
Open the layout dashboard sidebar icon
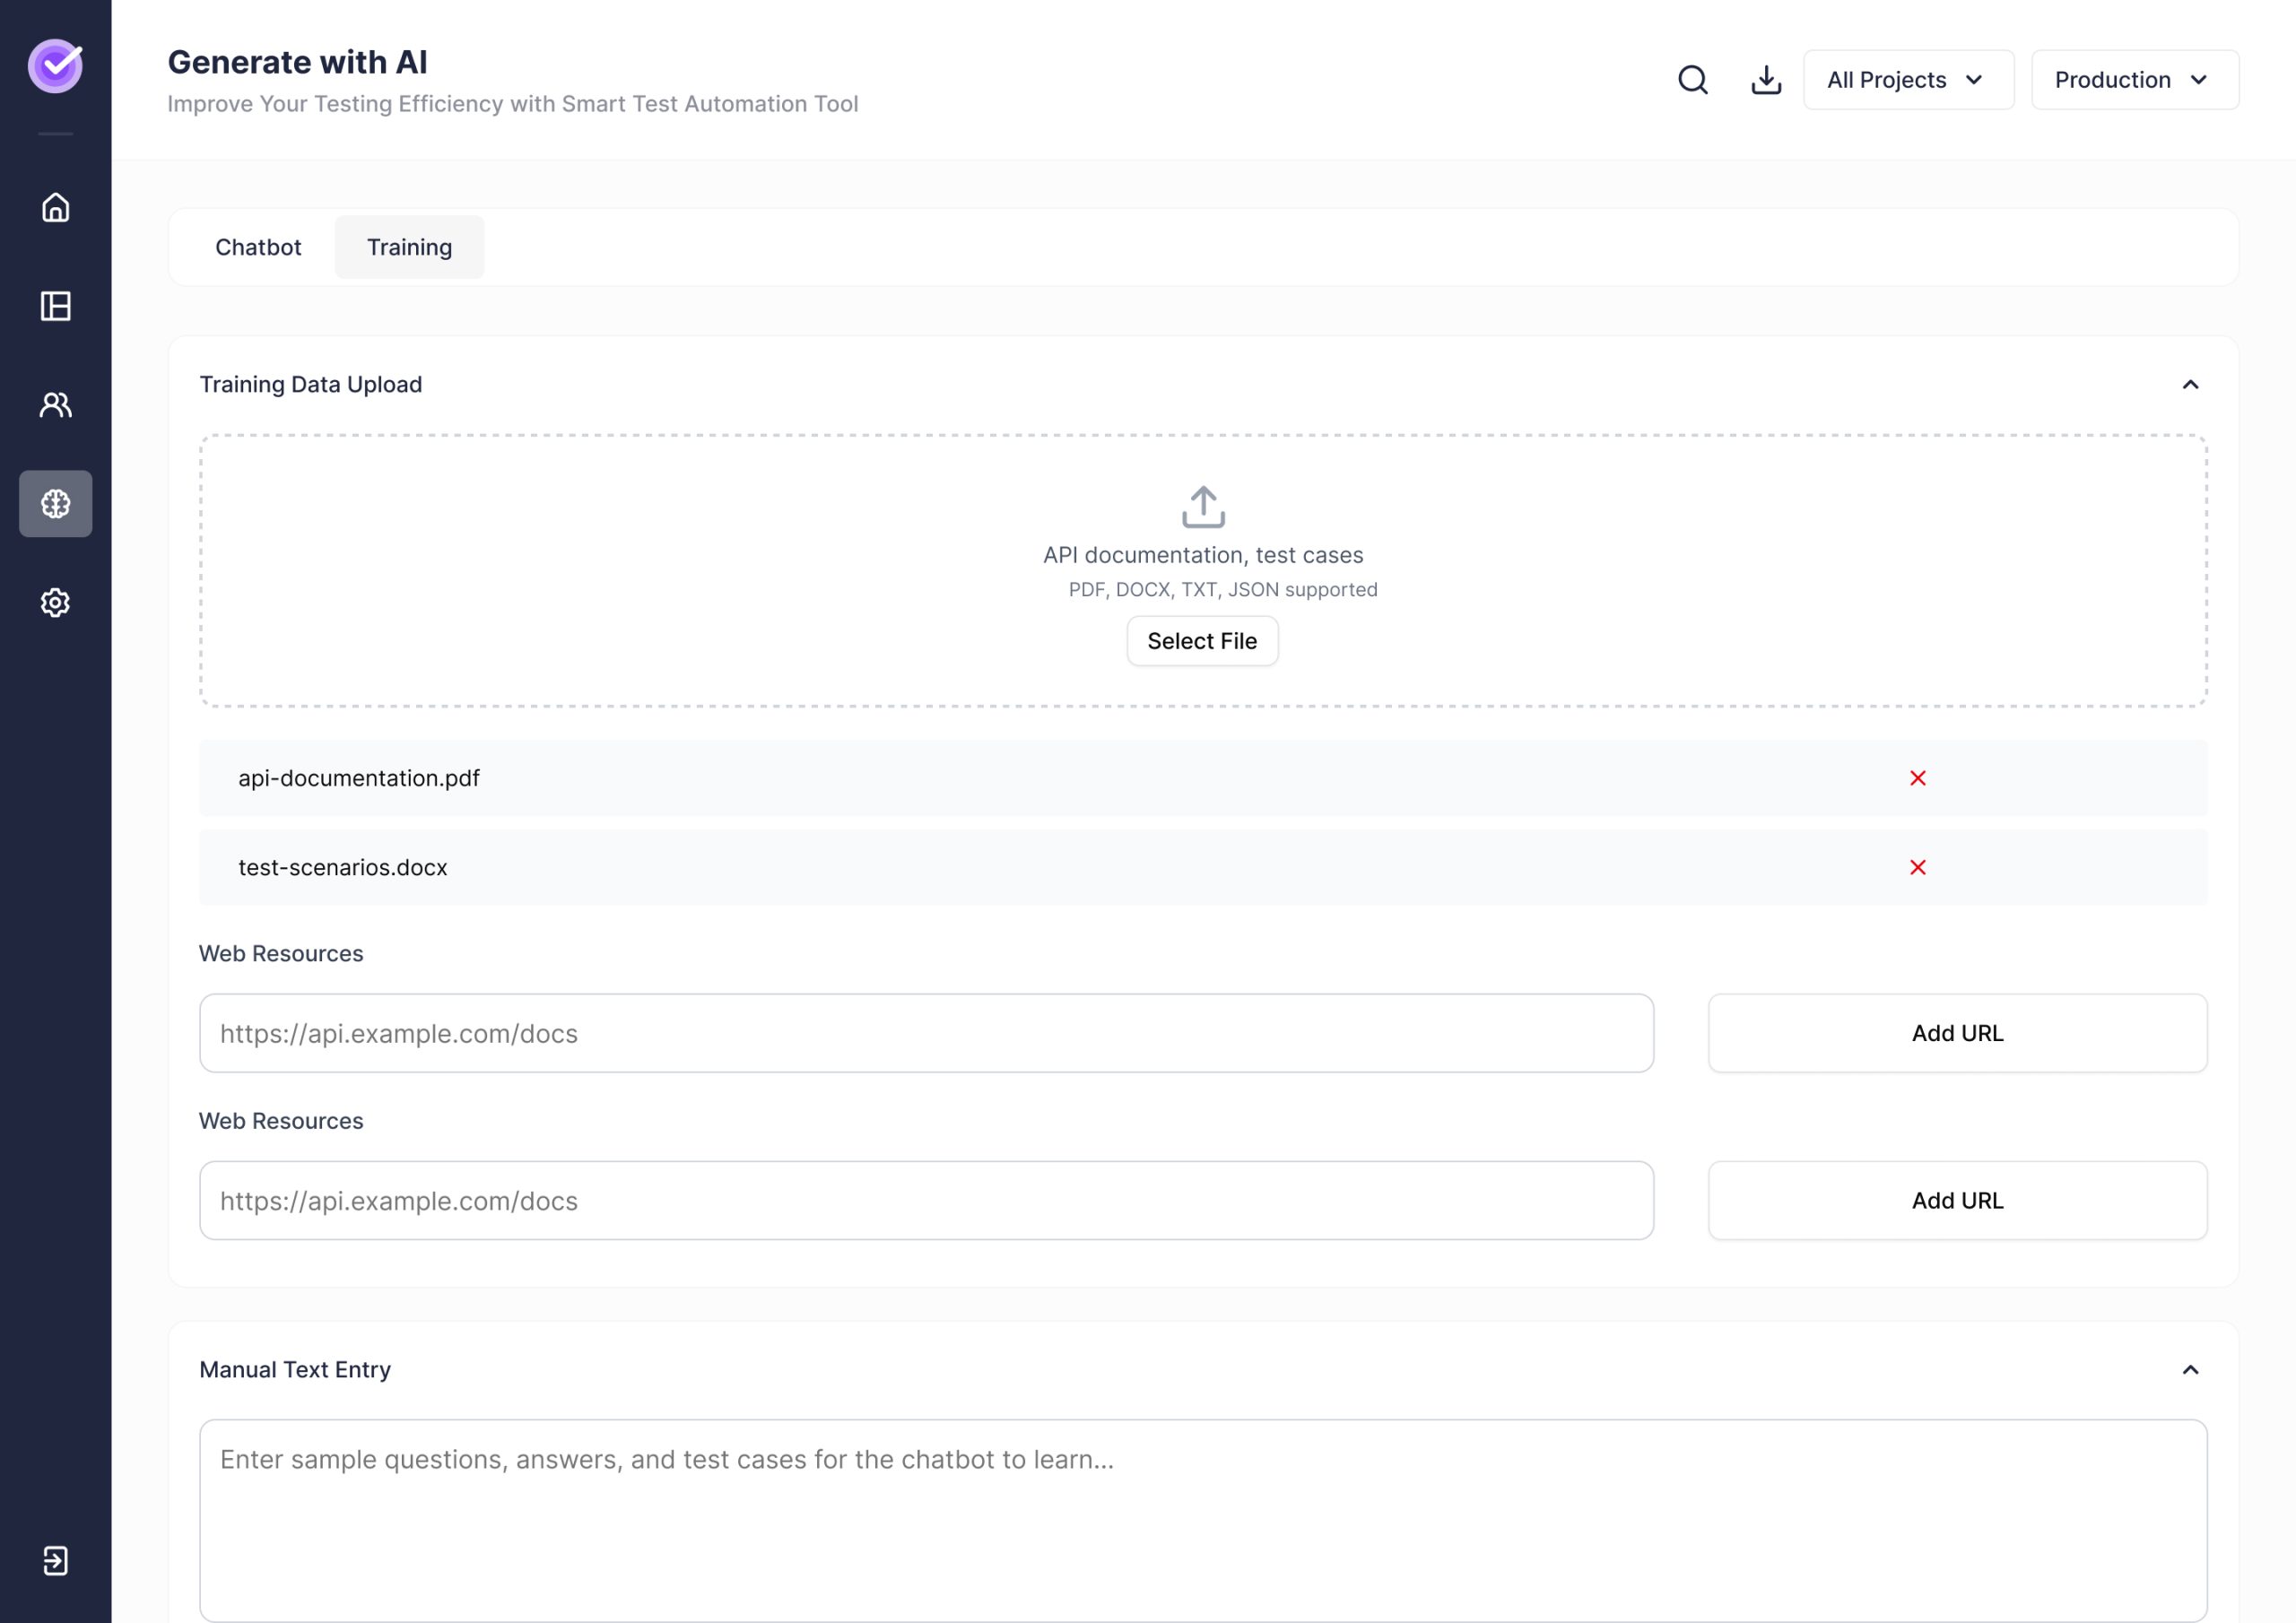55,306
